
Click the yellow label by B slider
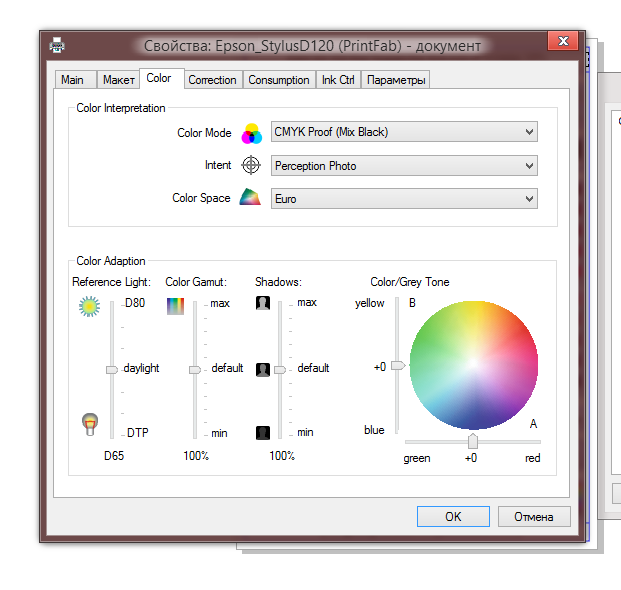[x=370, y=303]
